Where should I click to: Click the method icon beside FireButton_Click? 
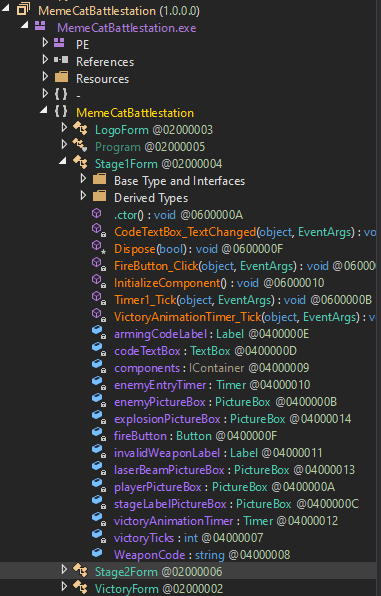pos(98,264)
